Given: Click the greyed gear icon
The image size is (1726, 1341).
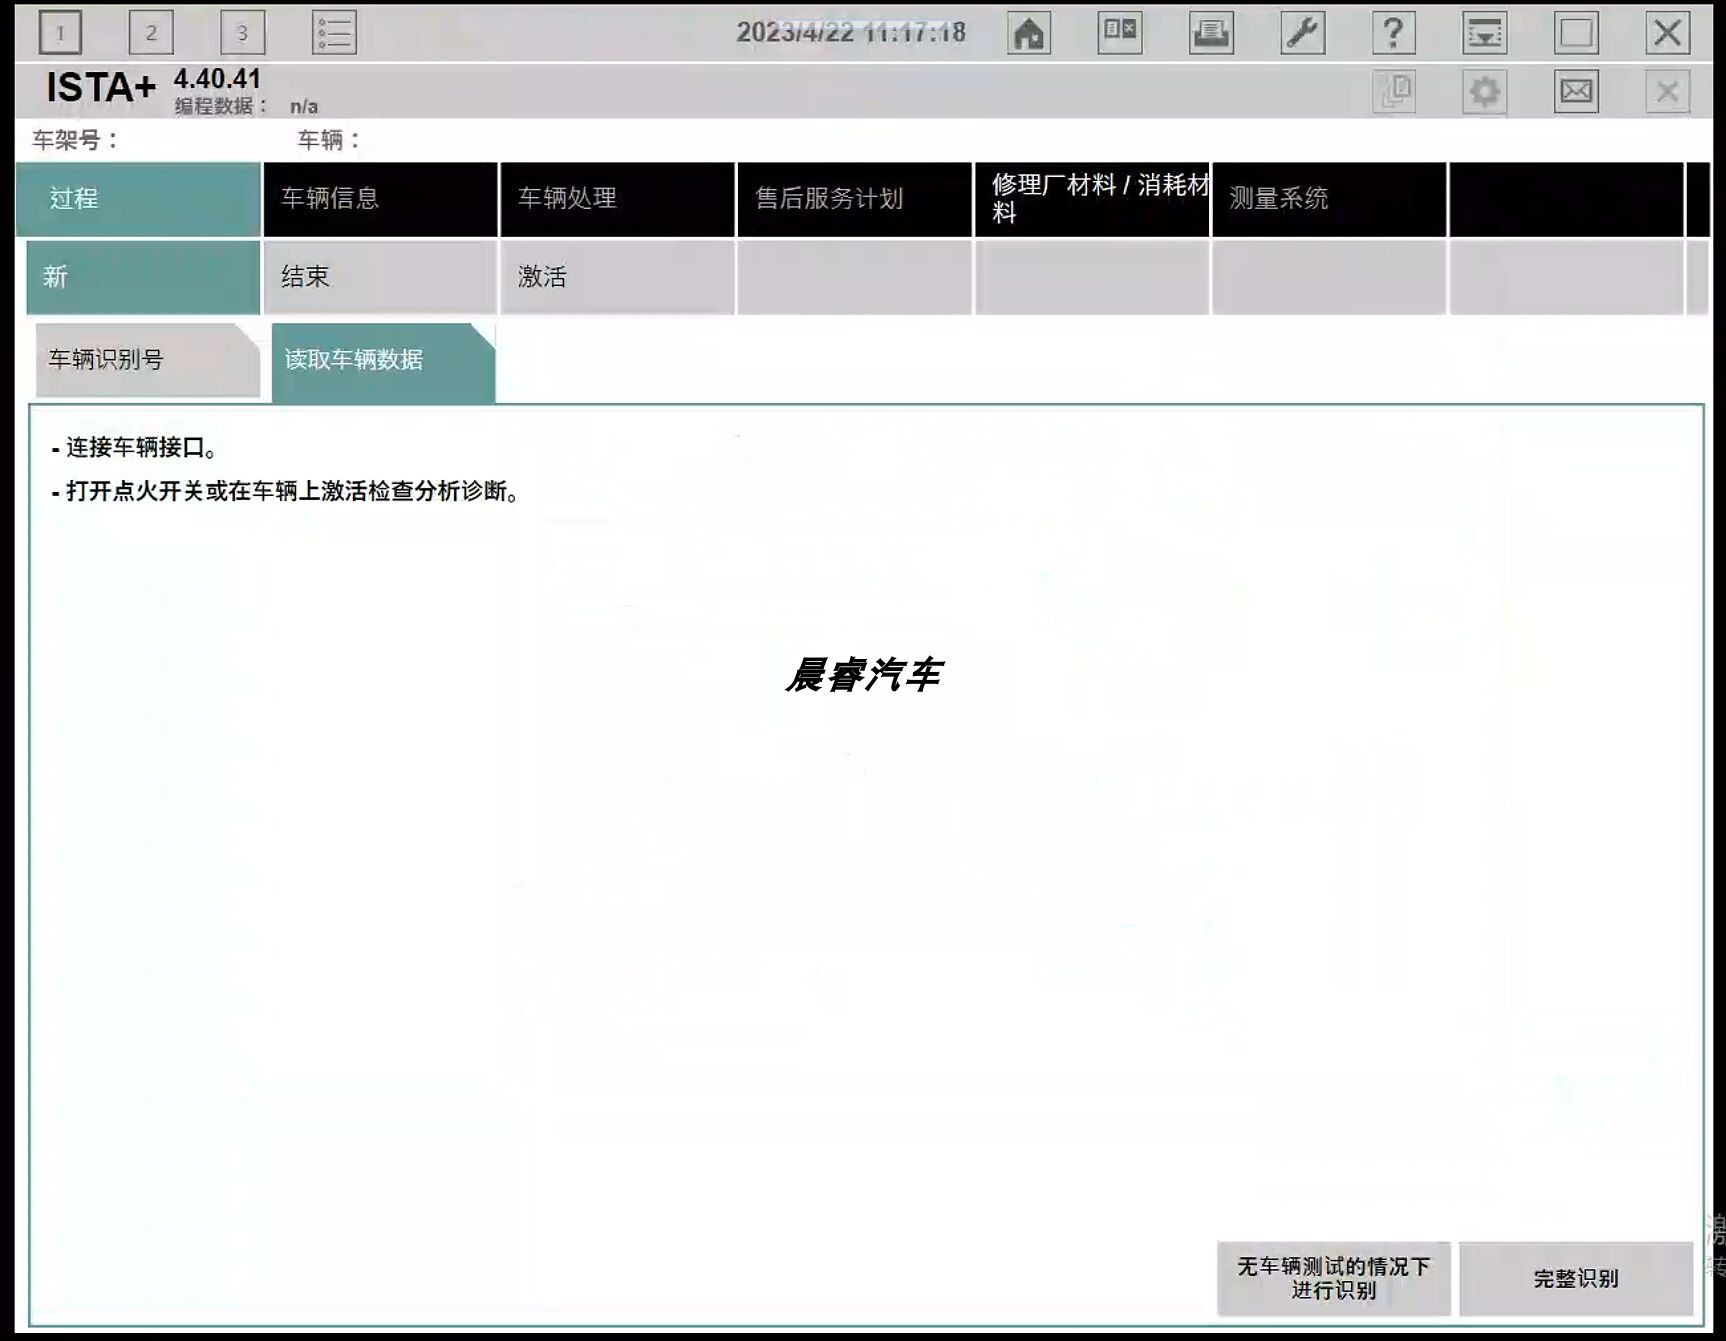Looking at the screenshot, I should tap(1484, 92).
